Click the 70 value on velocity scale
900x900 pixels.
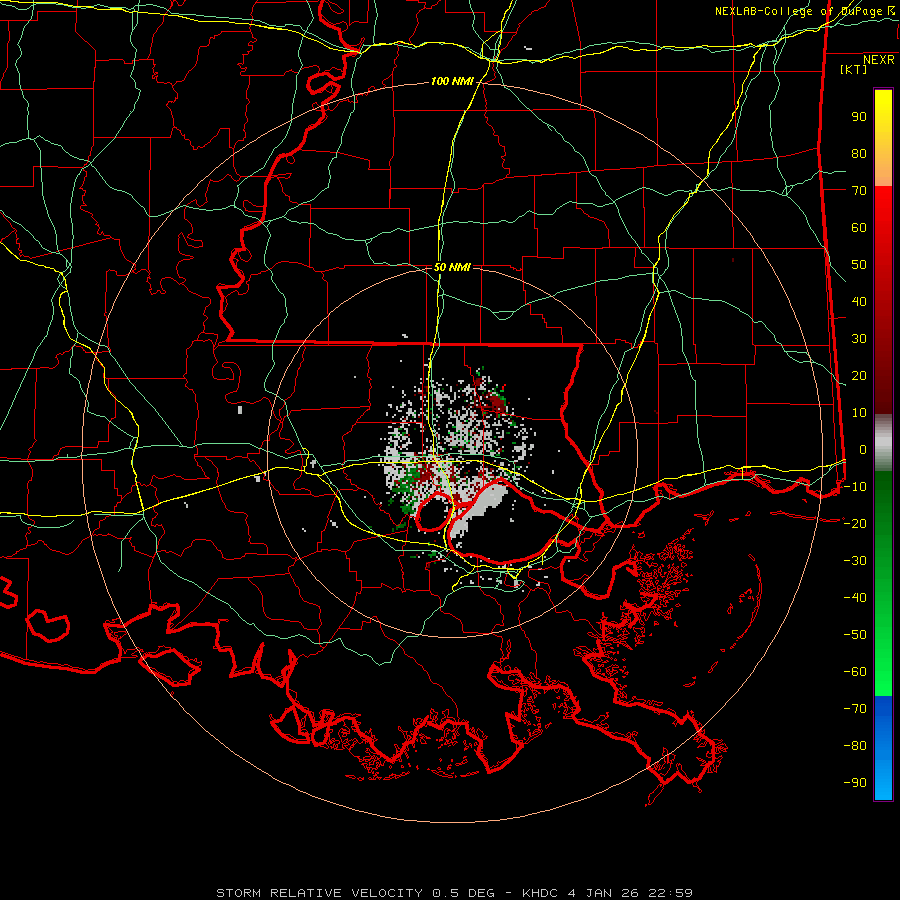click(x=859, y=191)
